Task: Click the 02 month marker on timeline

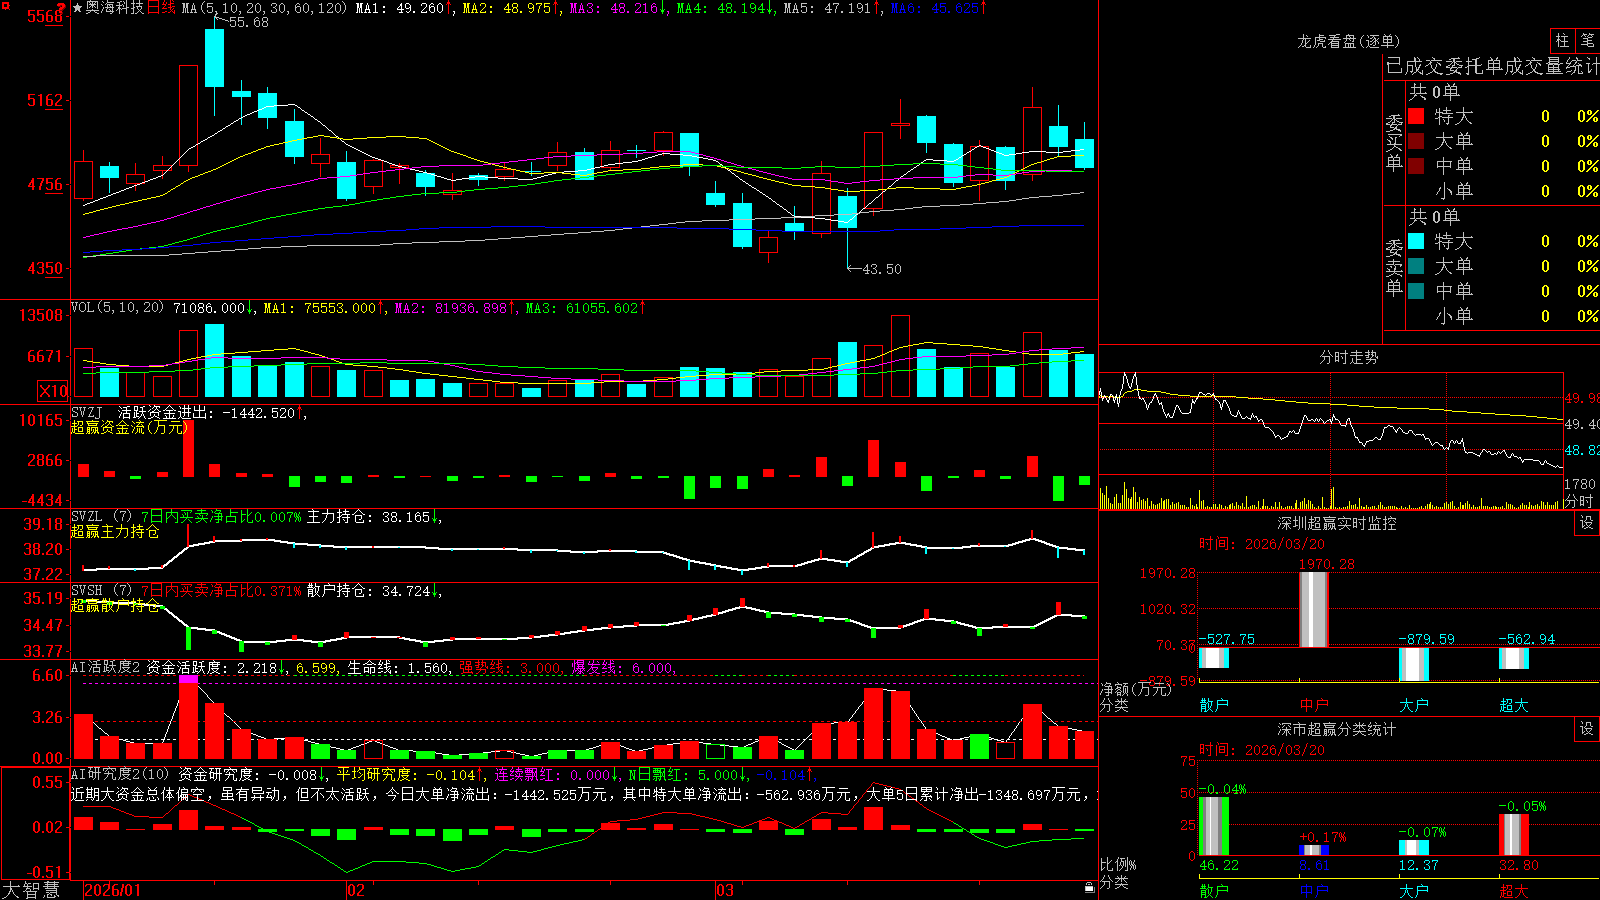Action: pyautogui.click(x=356, y=890)
